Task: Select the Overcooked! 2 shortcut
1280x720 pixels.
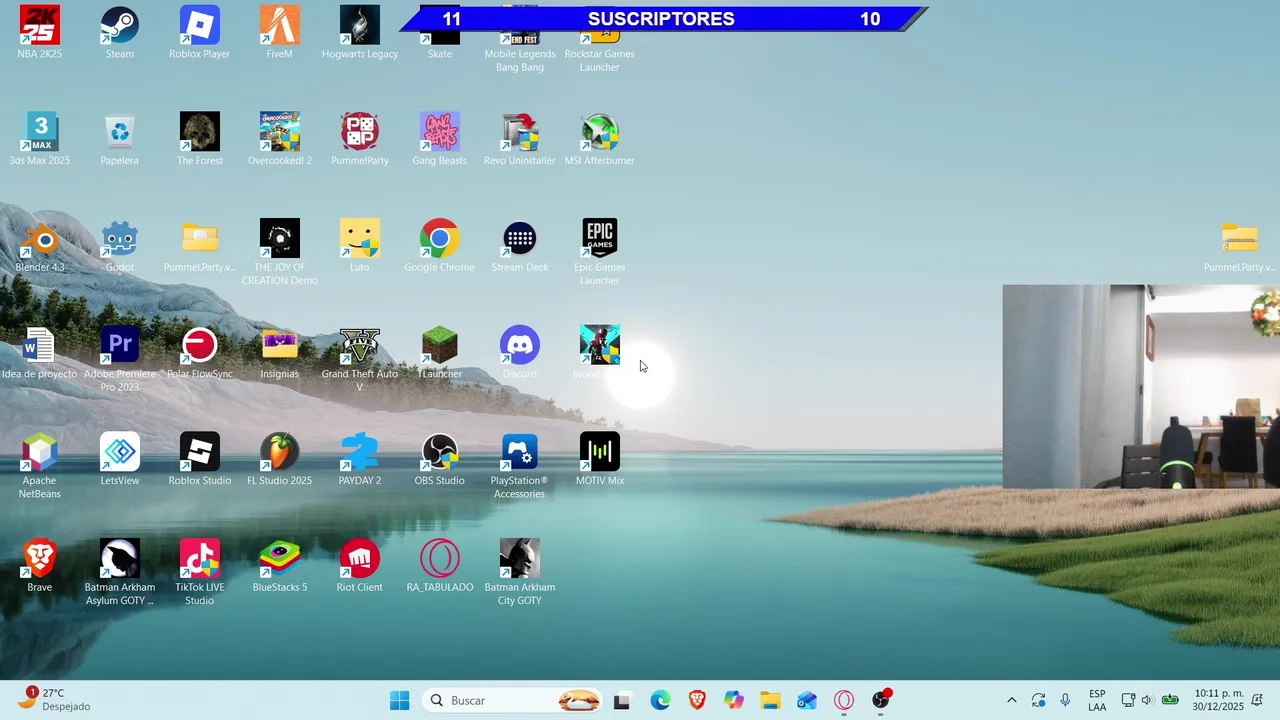Action: pyautogui.click(x=280, y=132)
